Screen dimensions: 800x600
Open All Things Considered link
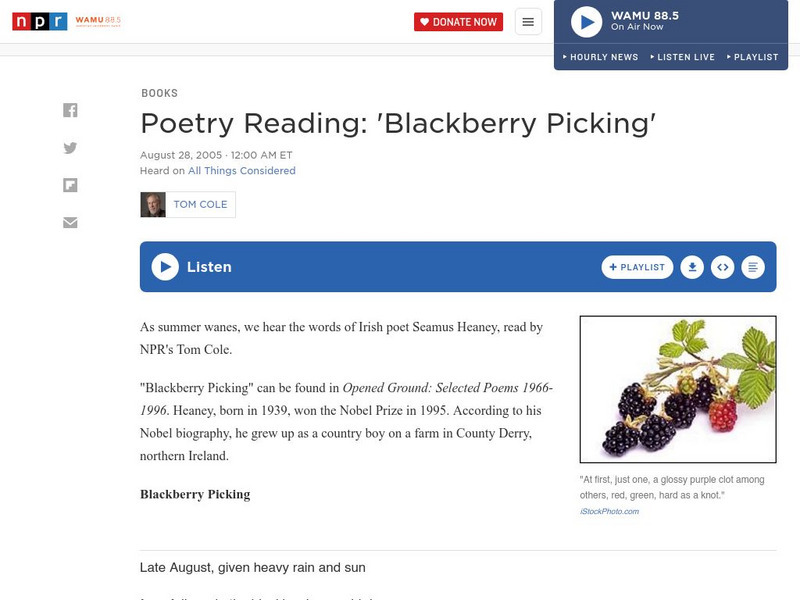[x=241, y=171]
